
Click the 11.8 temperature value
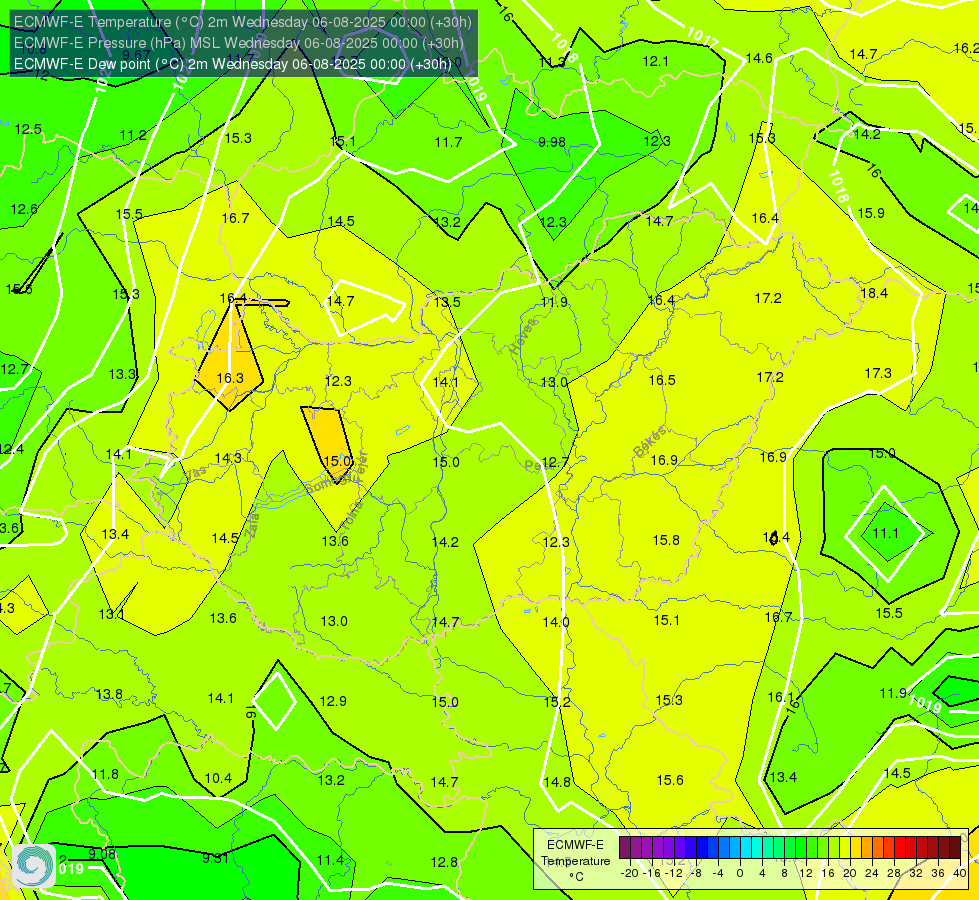click(x=105, y=775)
